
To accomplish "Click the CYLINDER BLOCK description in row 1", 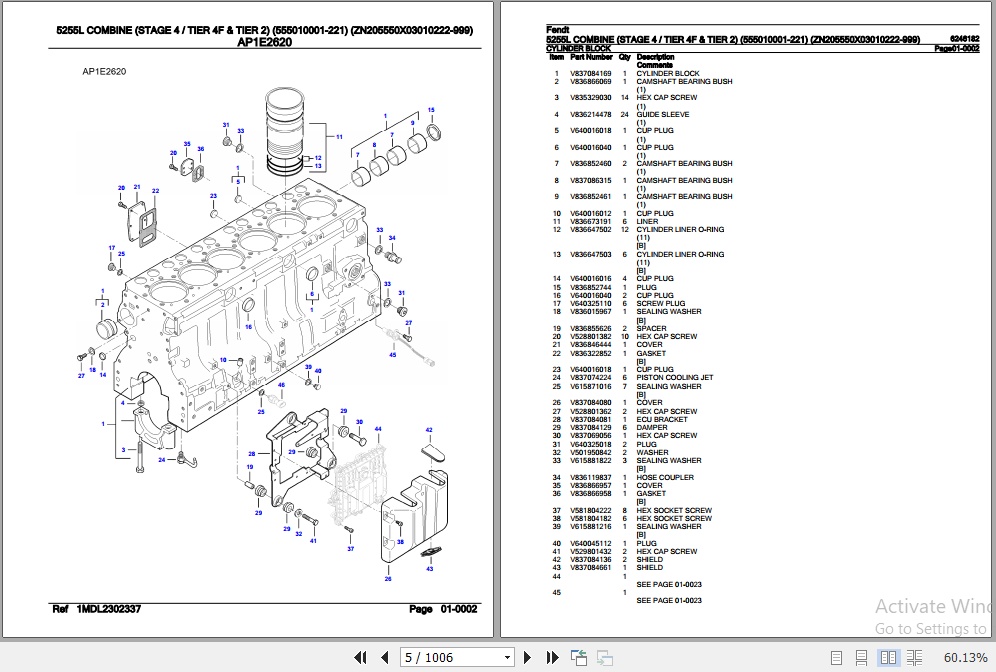I will (668, 74).
